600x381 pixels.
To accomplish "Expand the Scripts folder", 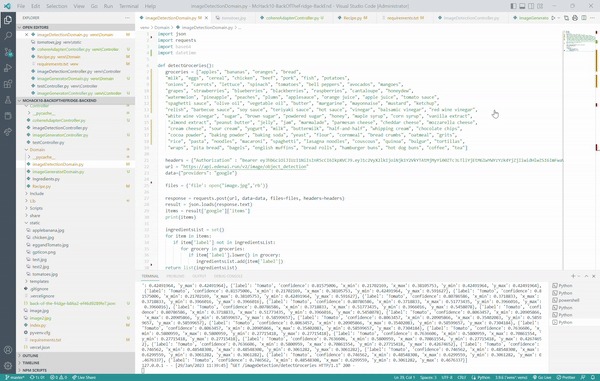I will (76, 208).
